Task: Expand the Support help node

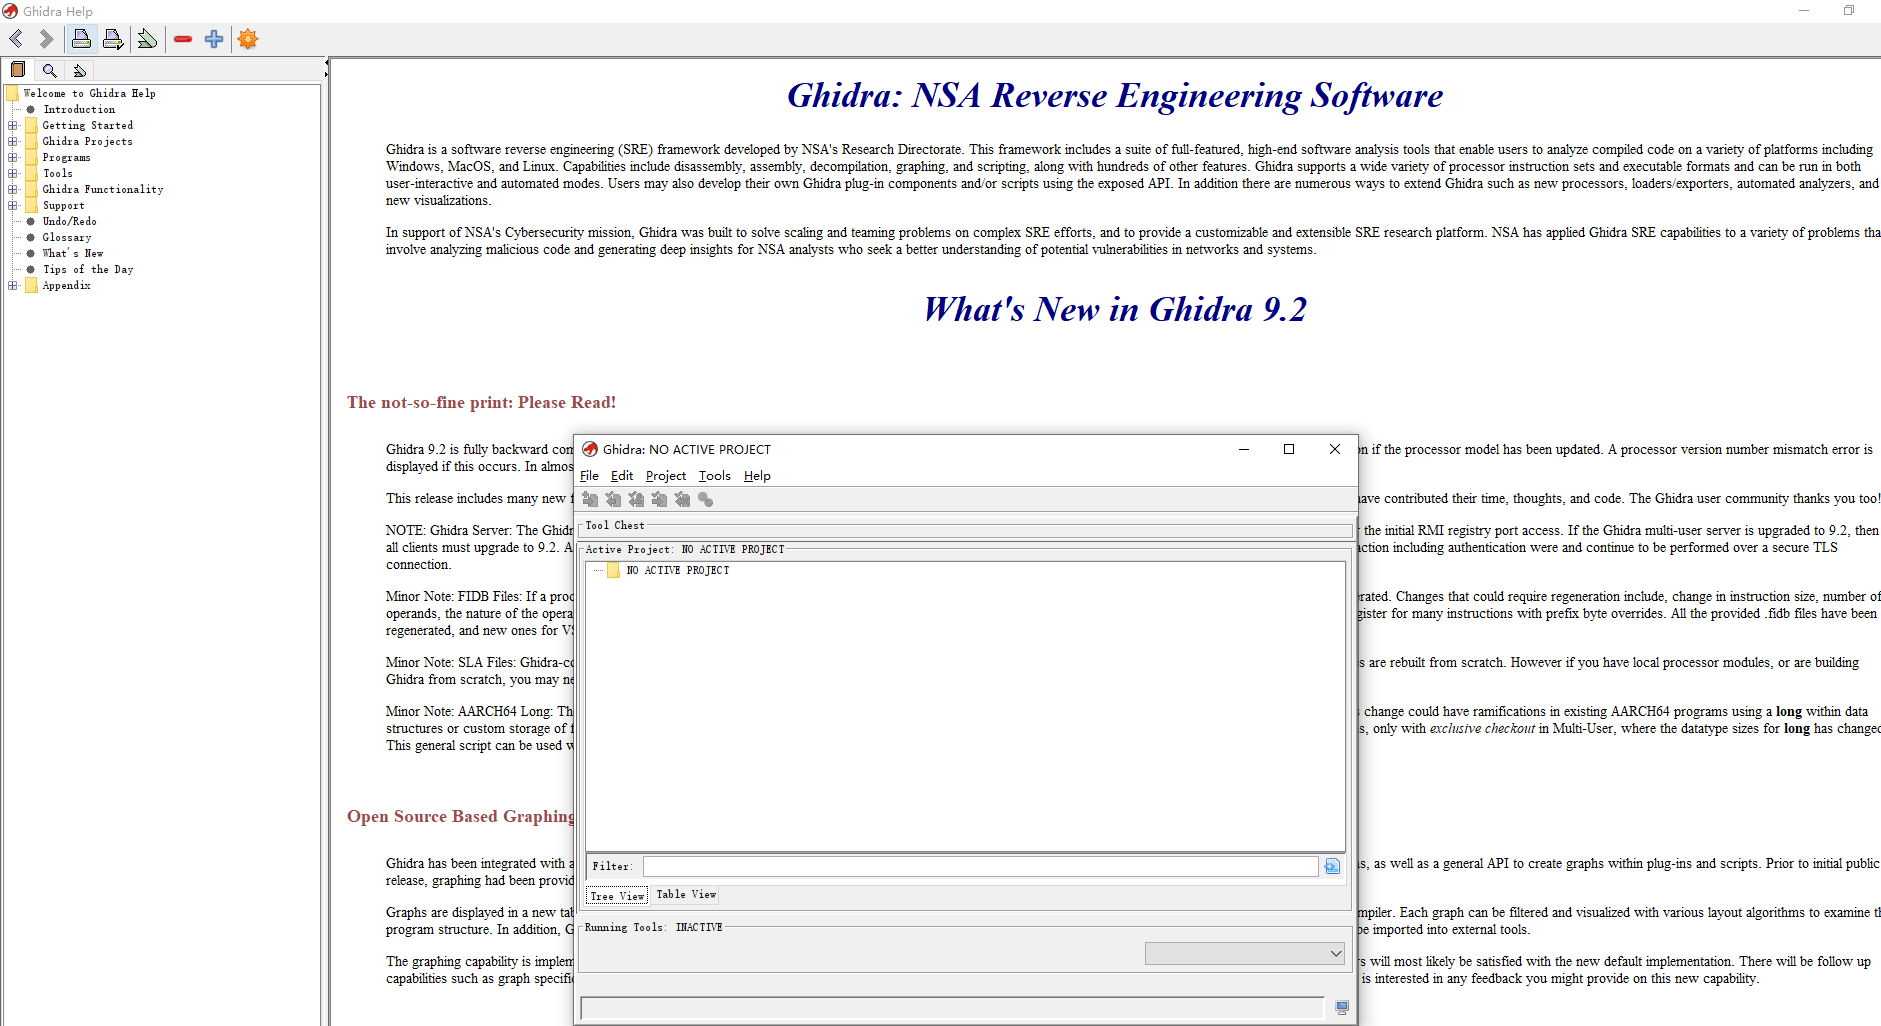Action: point(13,205)
